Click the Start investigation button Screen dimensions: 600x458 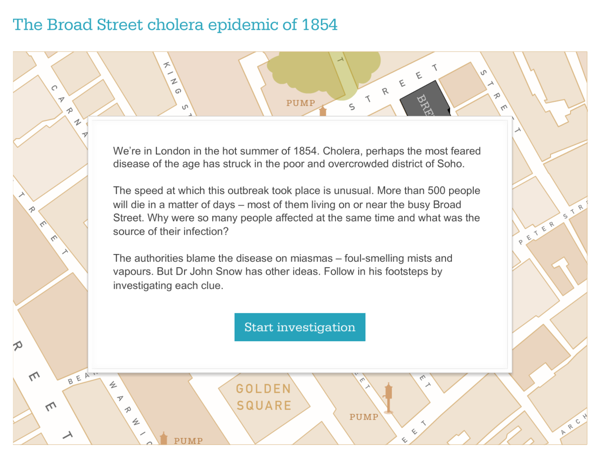[300, 327]
